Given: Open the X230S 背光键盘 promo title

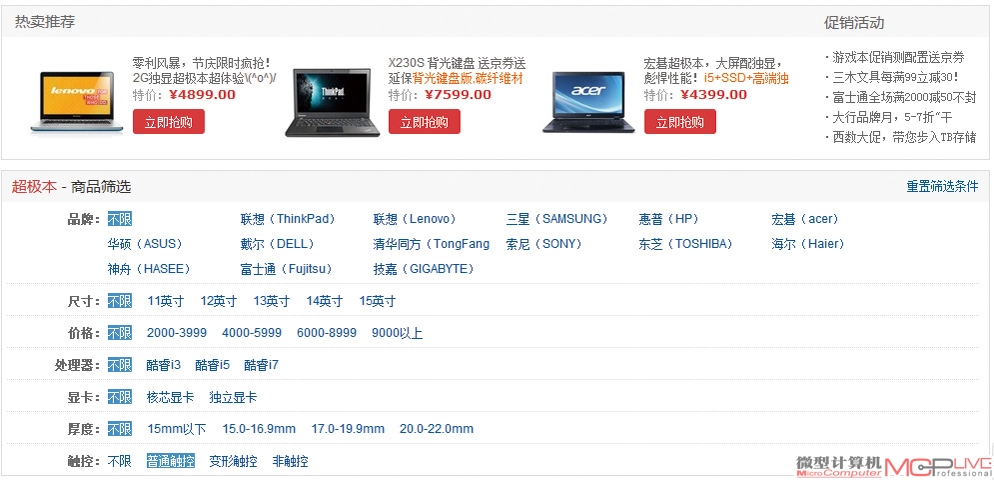Looking at the screenshot, I should (457, 71).
